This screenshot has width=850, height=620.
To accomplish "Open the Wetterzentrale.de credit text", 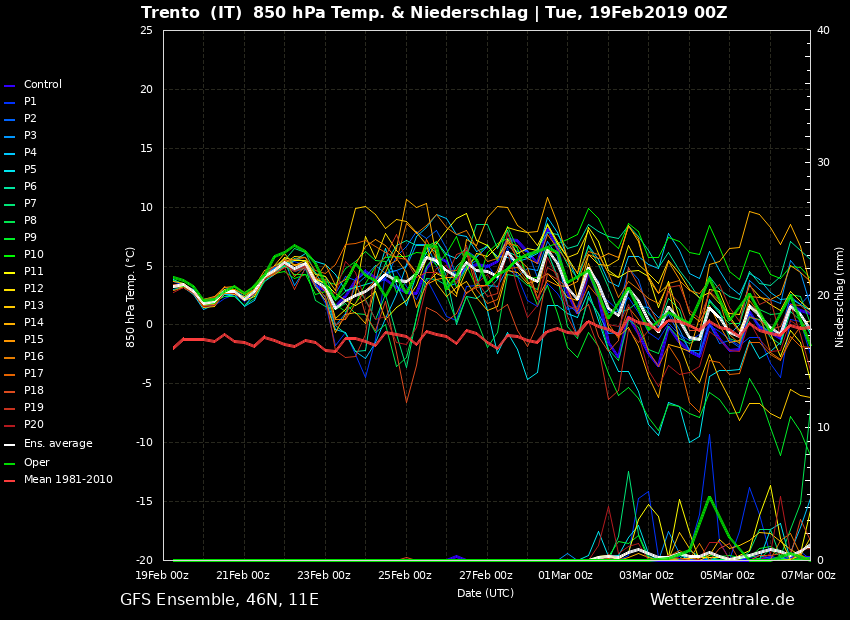I will (x=723, y=600).
